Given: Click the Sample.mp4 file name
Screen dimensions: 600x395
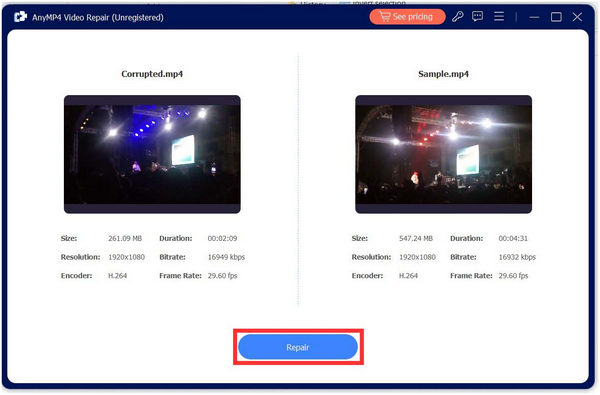Looking at the screenshot, I should [443, 74].
